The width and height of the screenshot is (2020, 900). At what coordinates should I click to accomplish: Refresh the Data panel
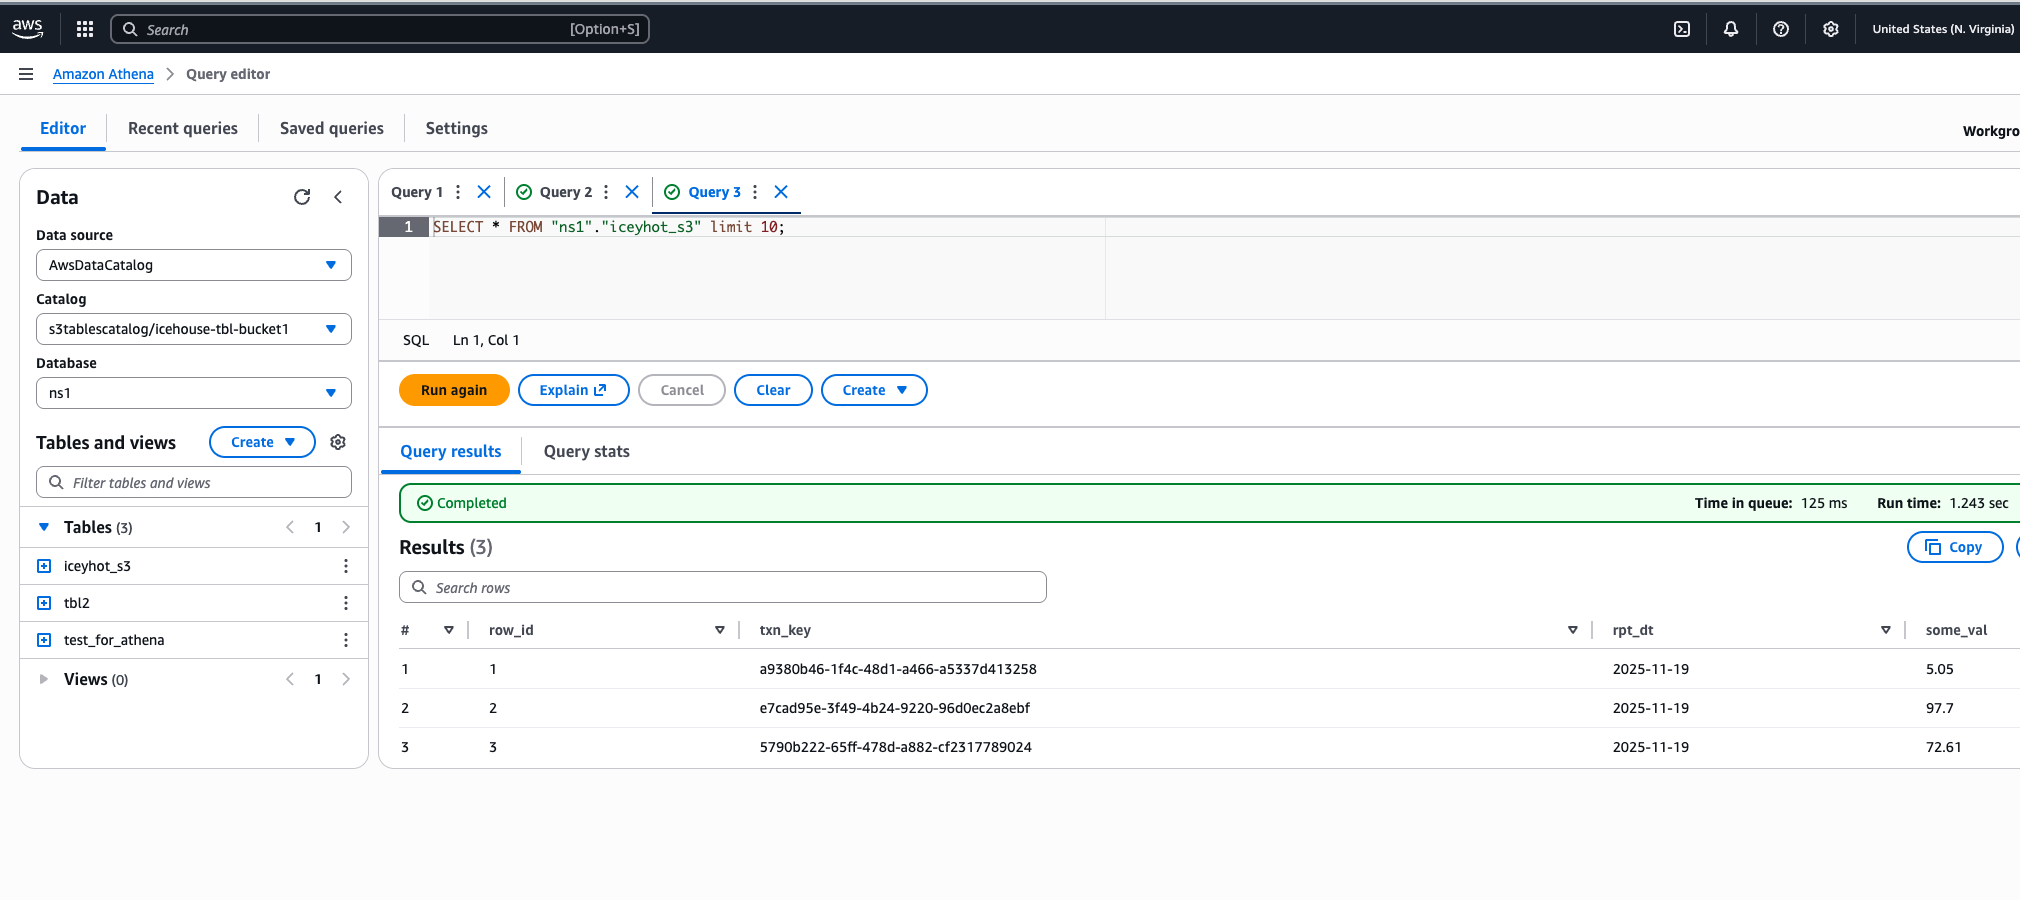pos(302,197)
